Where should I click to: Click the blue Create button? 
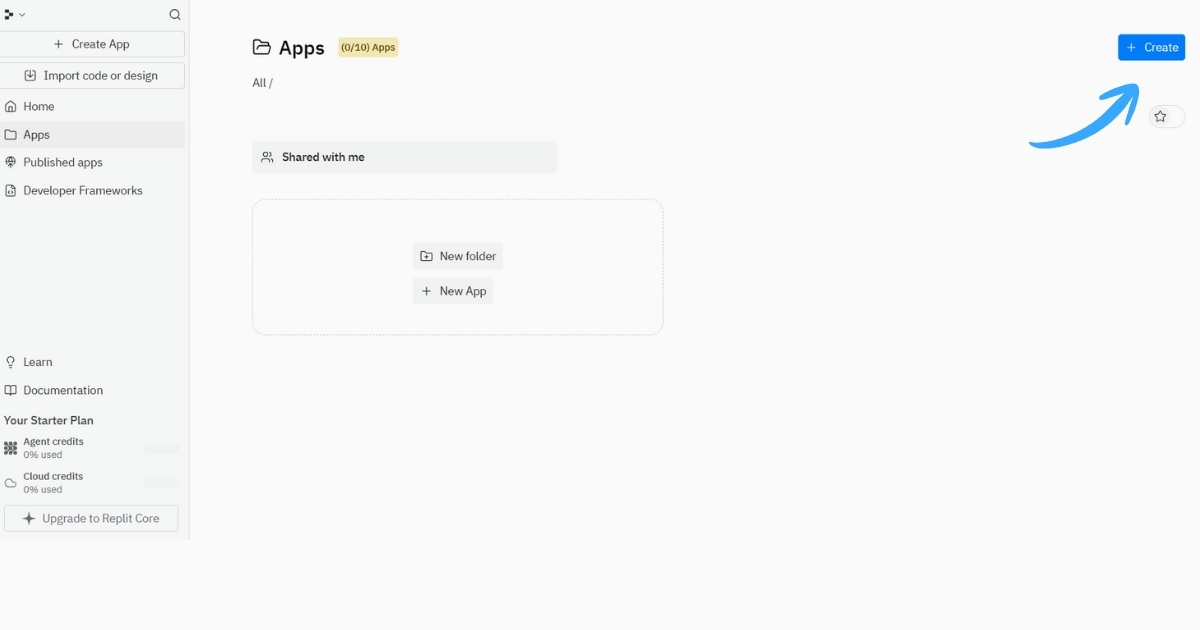pos(1151,47)
